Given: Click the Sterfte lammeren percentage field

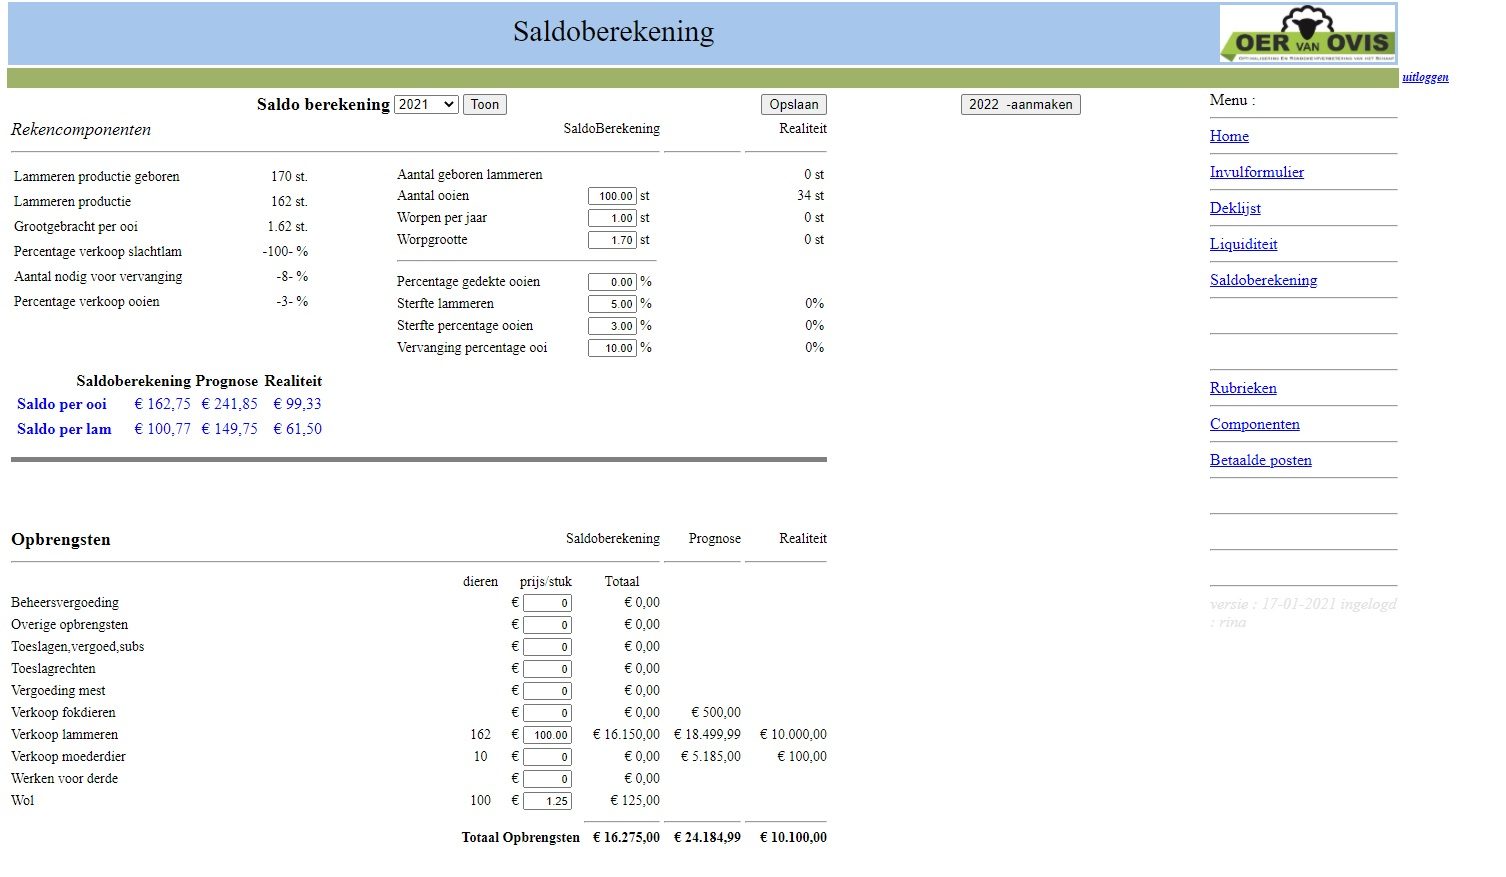Looking at the screenshot, I should pyautogui.click(x=612, y=304).
